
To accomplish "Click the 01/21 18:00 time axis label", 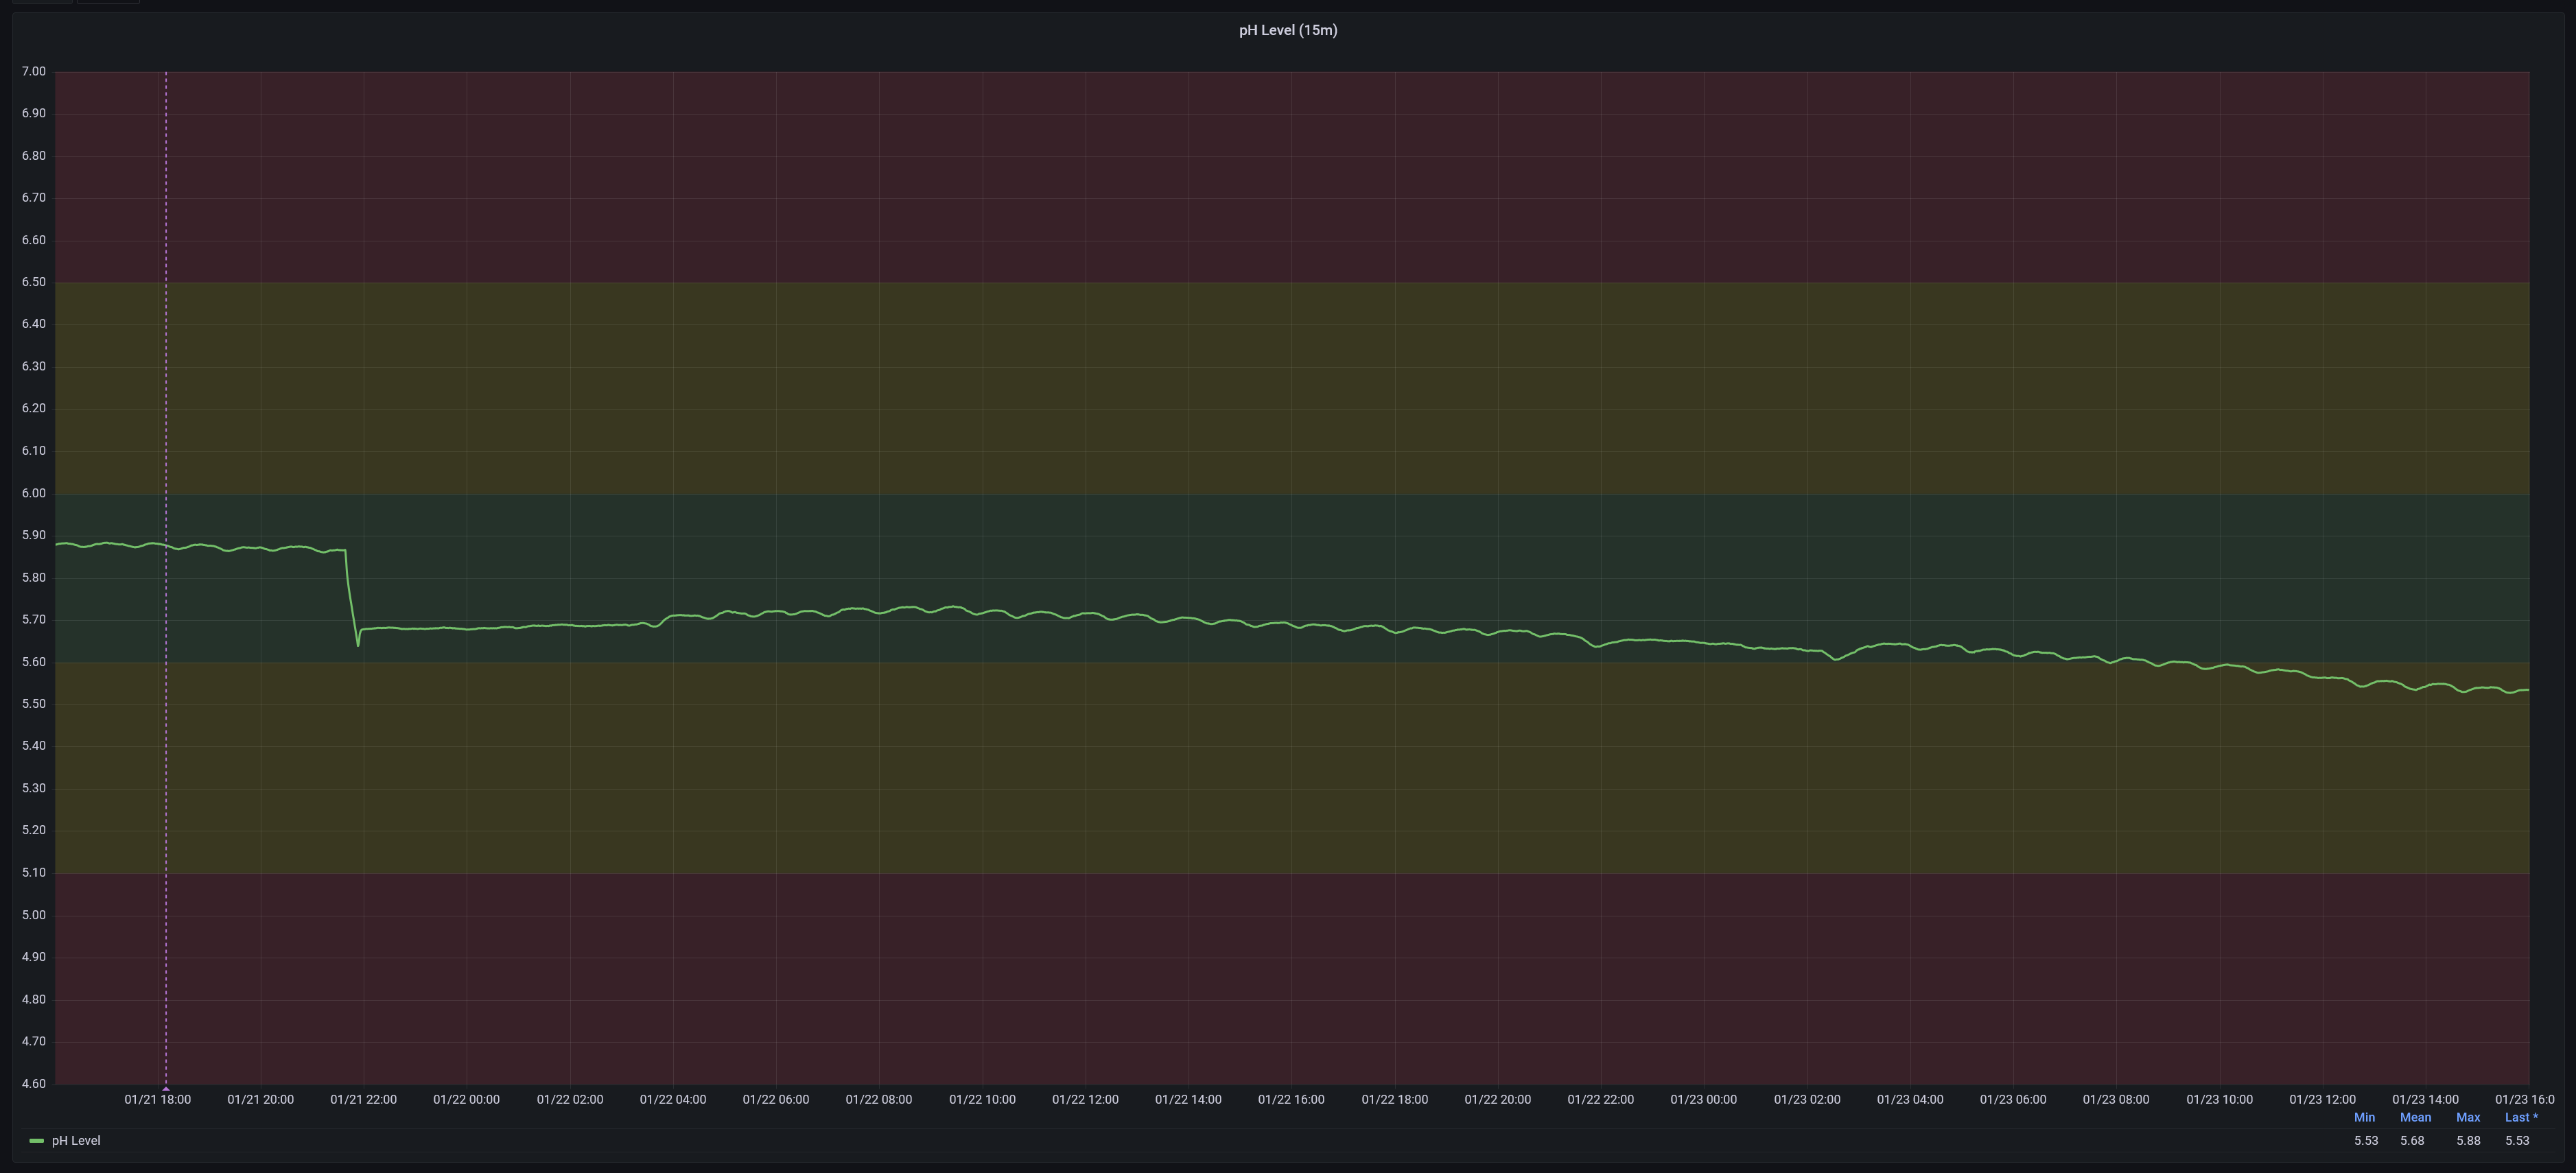I will click(157, 1099).
